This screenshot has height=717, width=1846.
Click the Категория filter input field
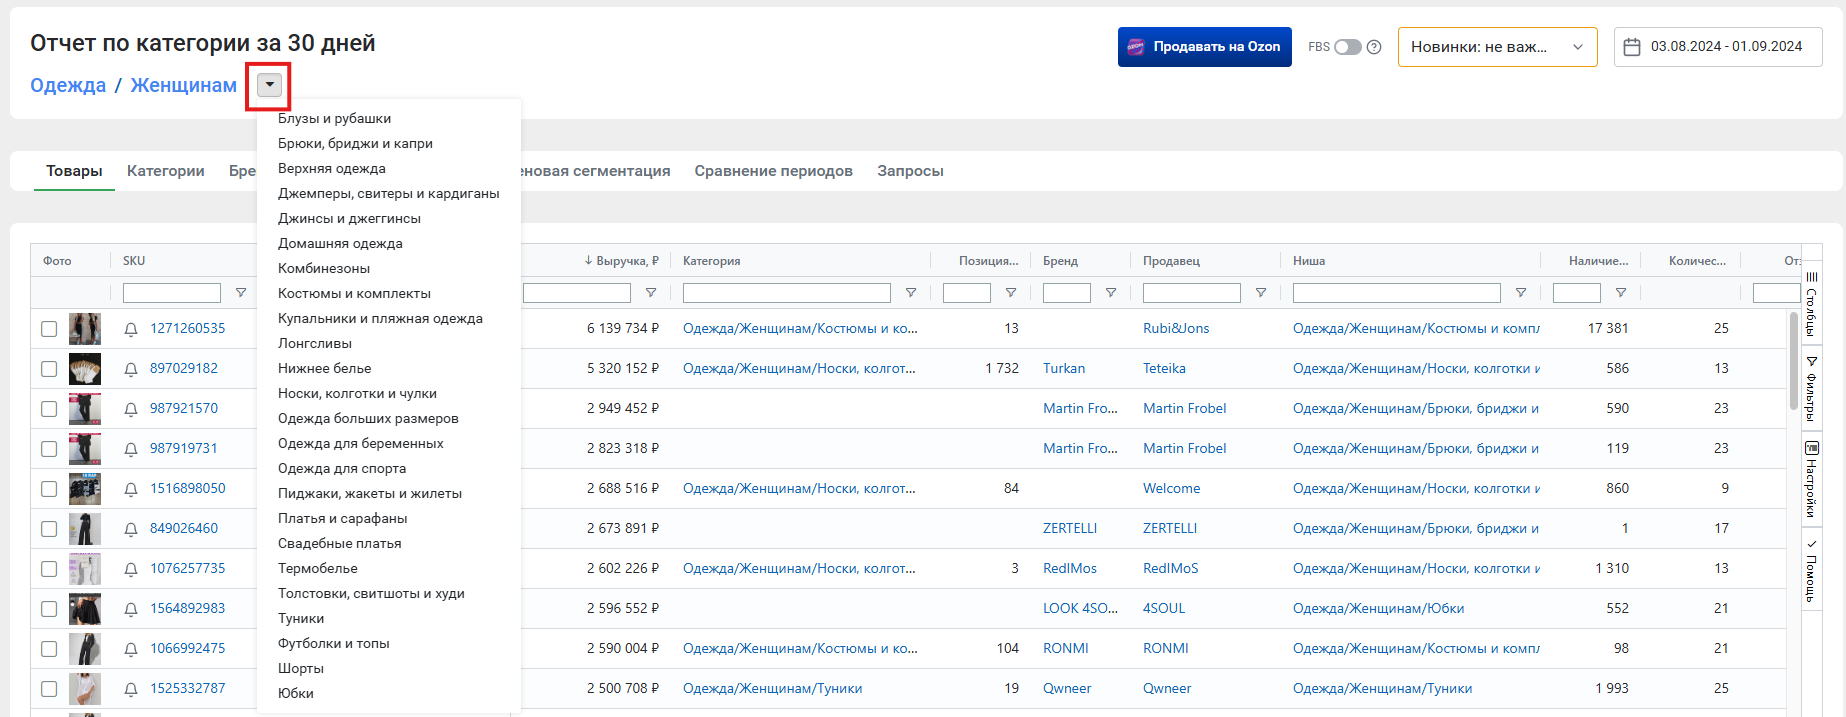[787, 293]
